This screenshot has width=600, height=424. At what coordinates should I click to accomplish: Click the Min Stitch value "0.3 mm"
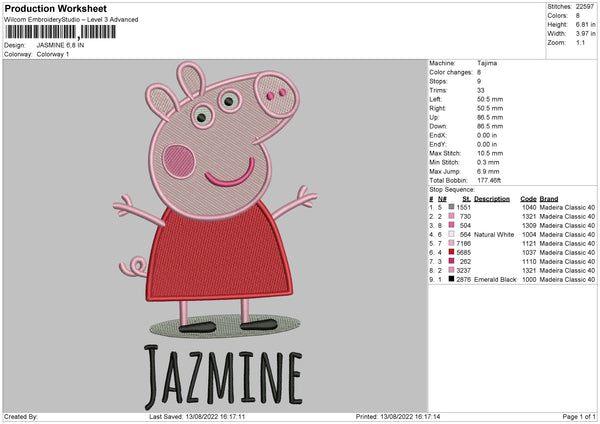point(488,162)
